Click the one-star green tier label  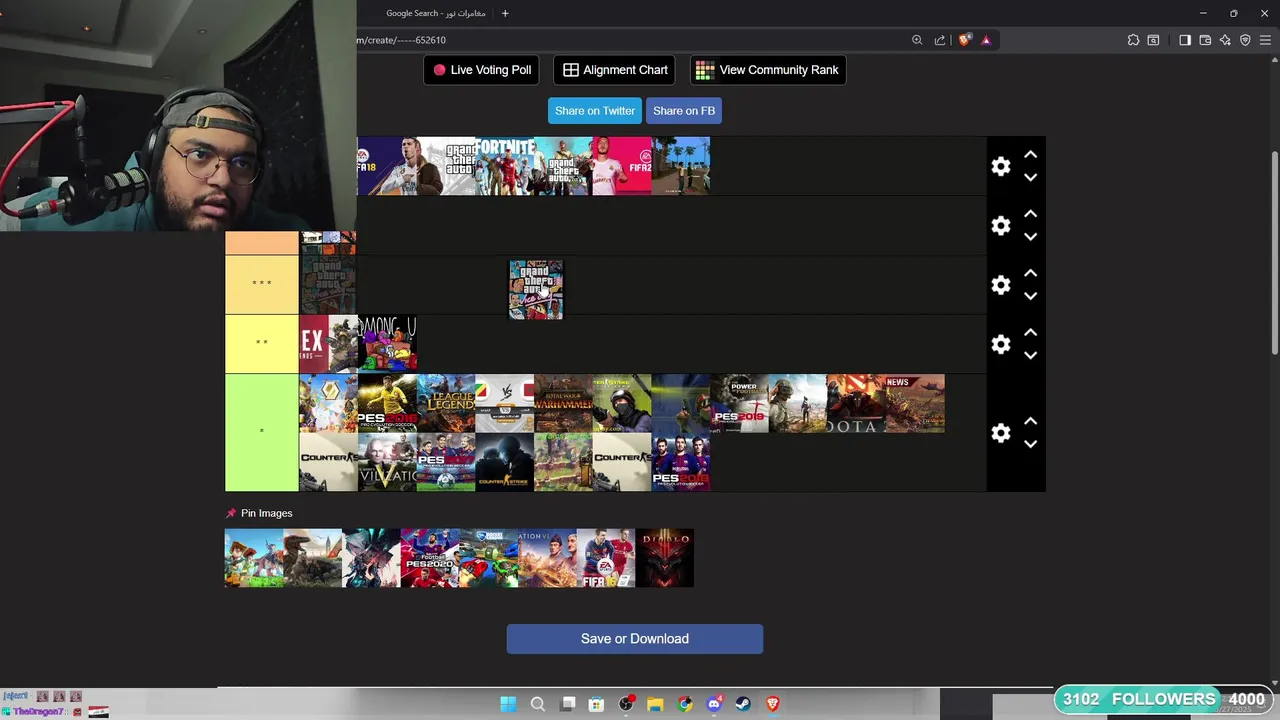click(262, 433)
